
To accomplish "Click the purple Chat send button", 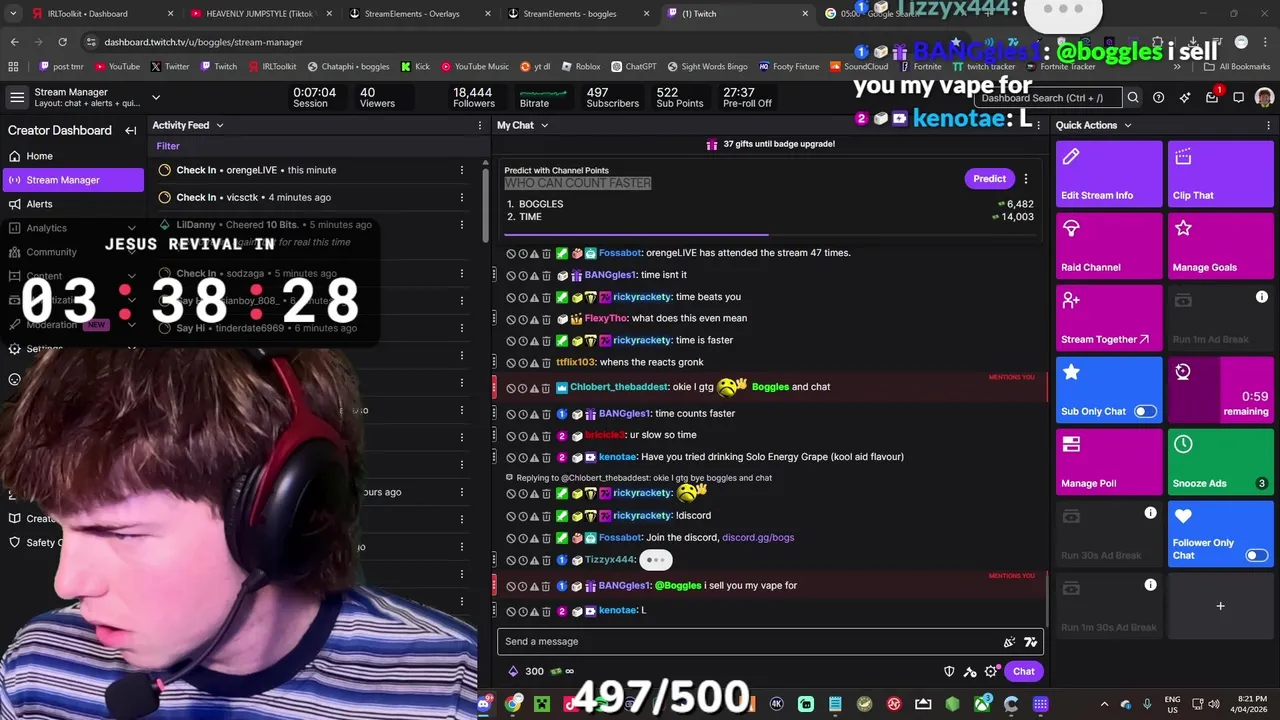I will click(1023, 672).
